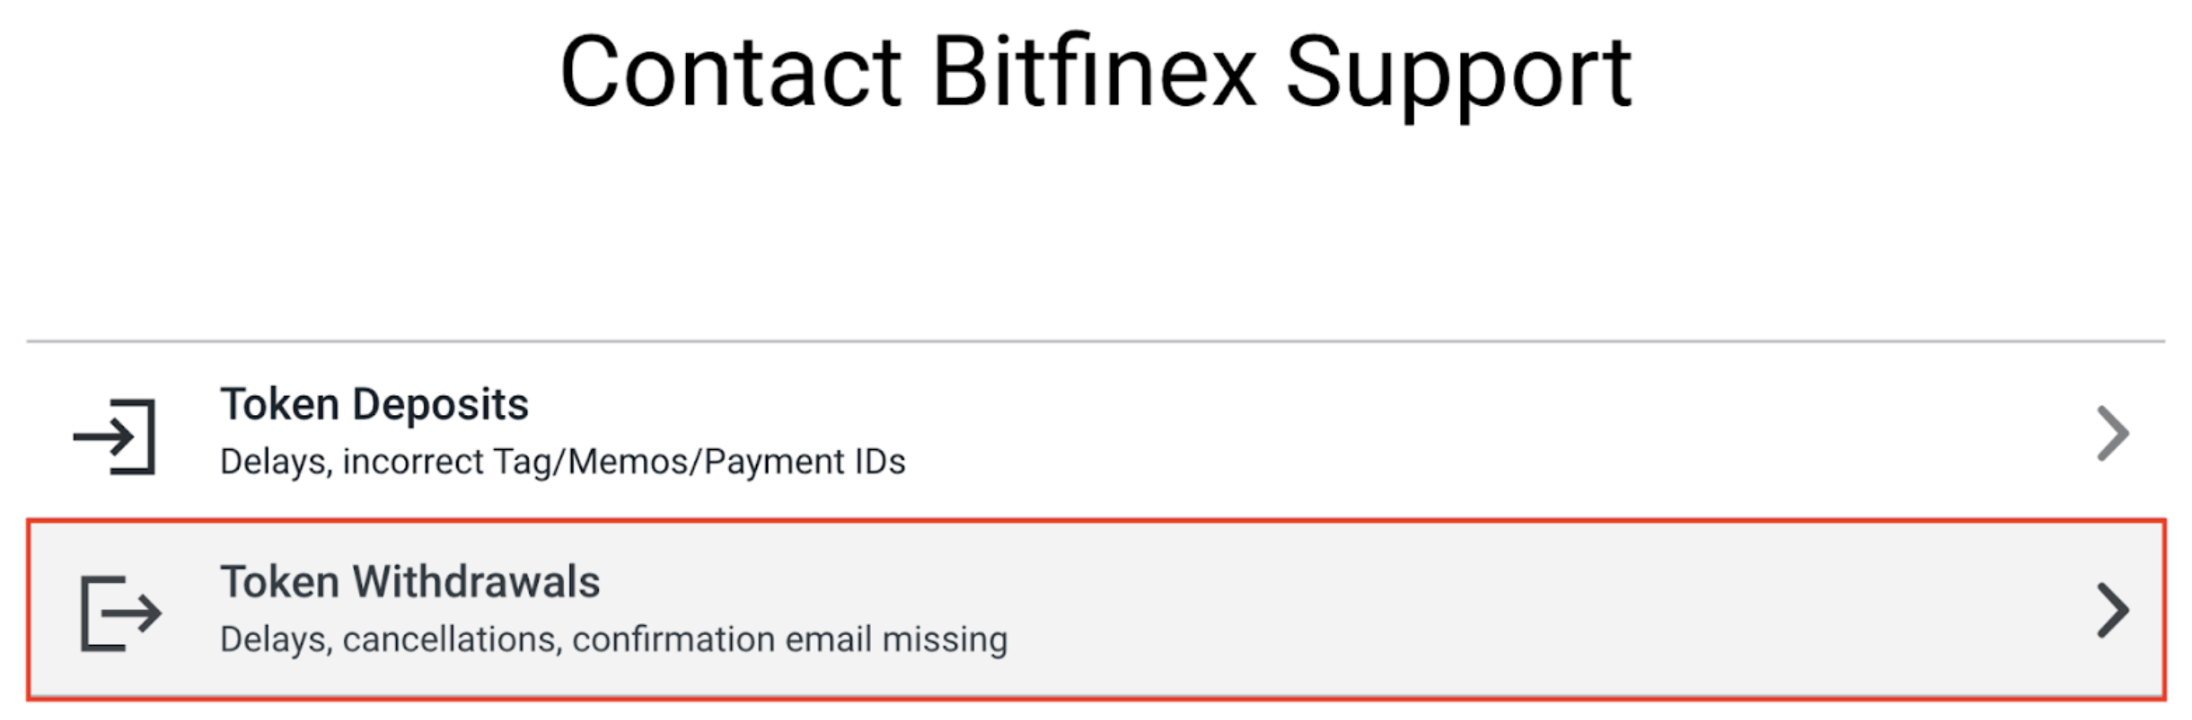Click the withdrawals description about confirmation email missing
This screenshot has height=720, width=2192.
click(614, 639)
